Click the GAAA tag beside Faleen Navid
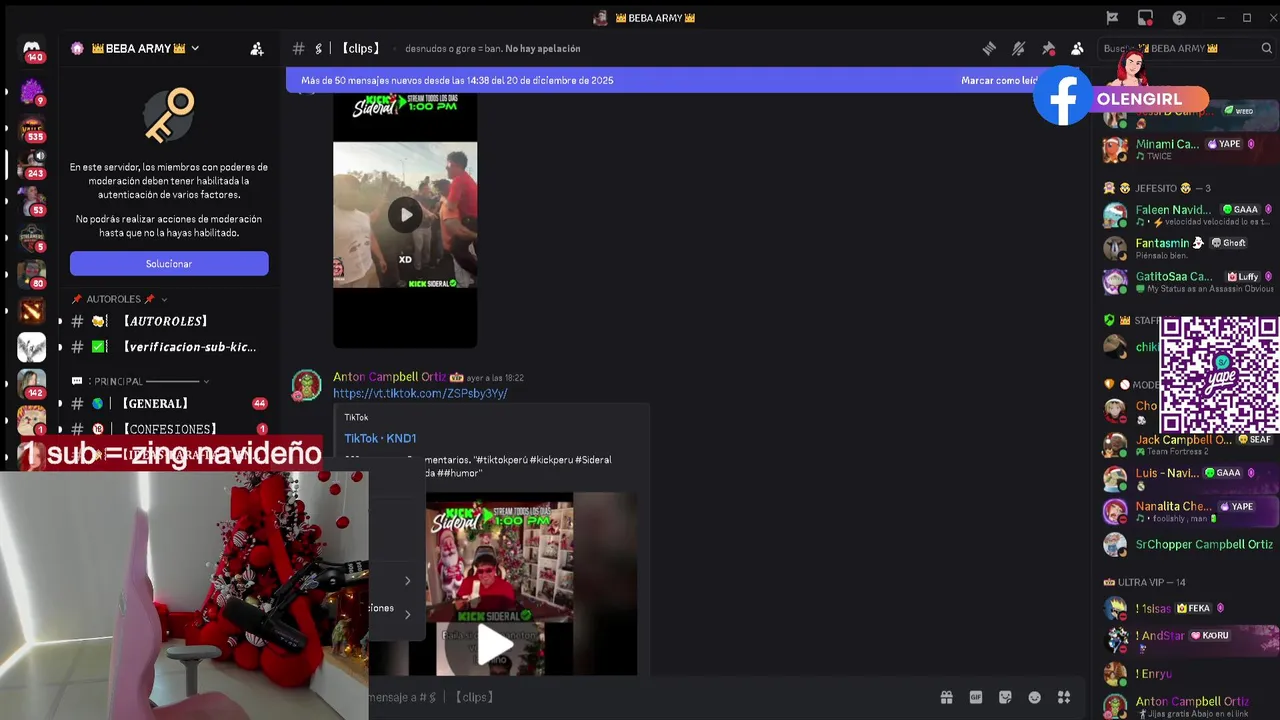This screenshot has width=1280, height=720. (1241, 210)
